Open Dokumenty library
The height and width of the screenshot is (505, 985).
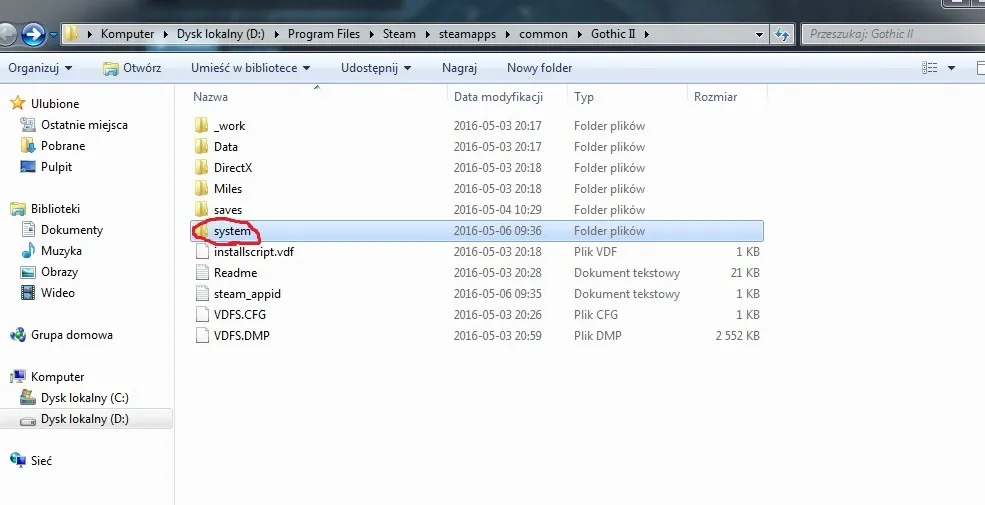(x=72, y=229)
